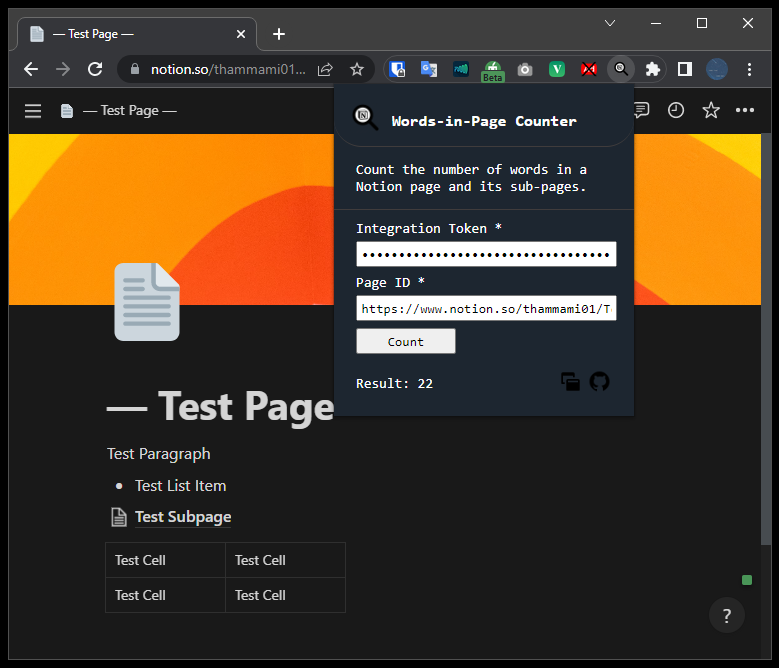
Task: Click the browser forward arrow
Action: 63,69
